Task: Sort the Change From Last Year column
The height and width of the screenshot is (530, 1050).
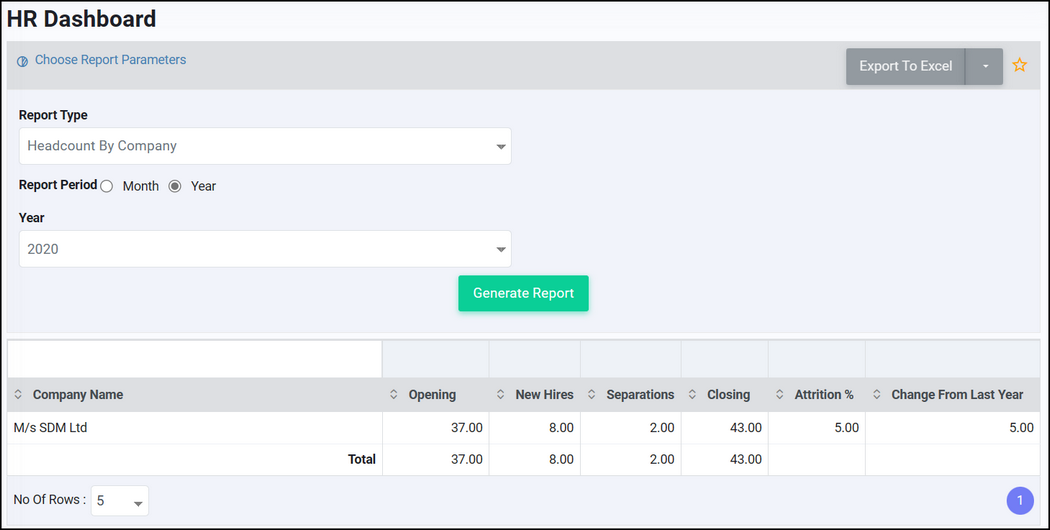Action: (x=877, y=395)
